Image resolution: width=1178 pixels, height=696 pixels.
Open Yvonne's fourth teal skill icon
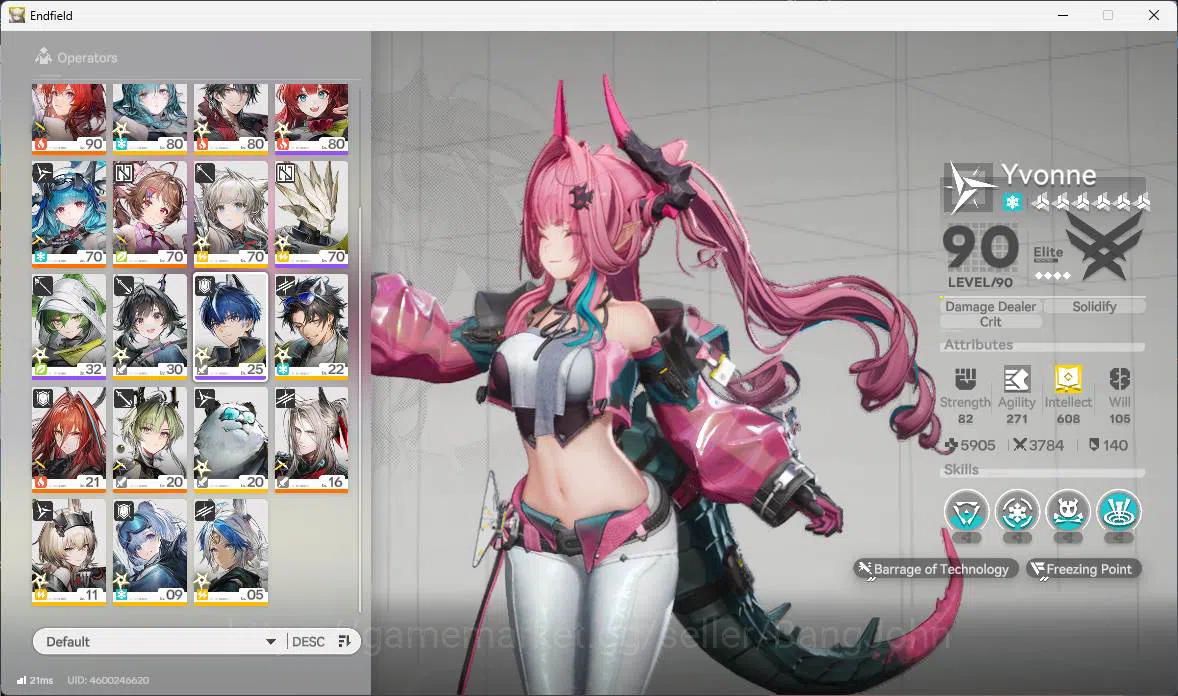pos(1119,512)
